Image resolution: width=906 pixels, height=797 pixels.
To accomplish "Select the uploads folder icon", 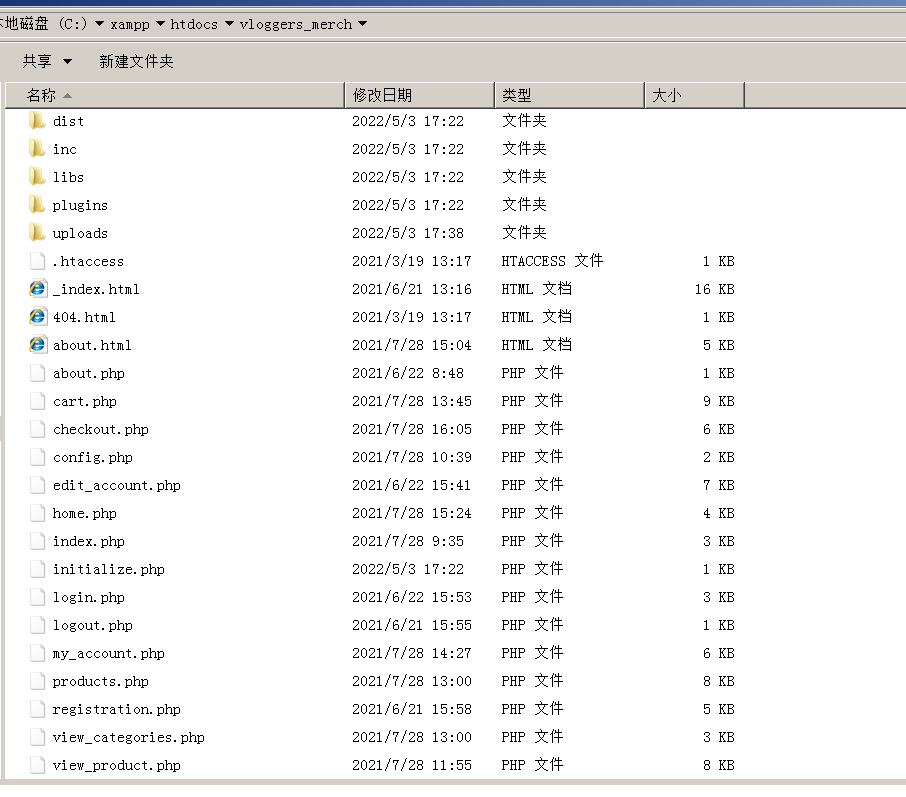I will point(37,233).
